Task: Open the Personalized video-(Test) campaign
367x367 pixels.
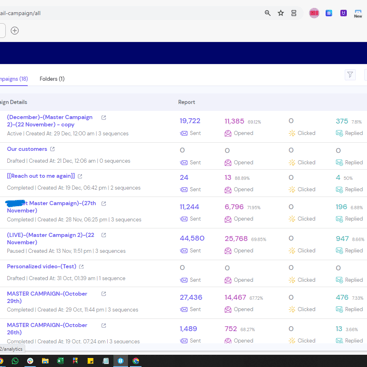Action: (x=41, y=266)
